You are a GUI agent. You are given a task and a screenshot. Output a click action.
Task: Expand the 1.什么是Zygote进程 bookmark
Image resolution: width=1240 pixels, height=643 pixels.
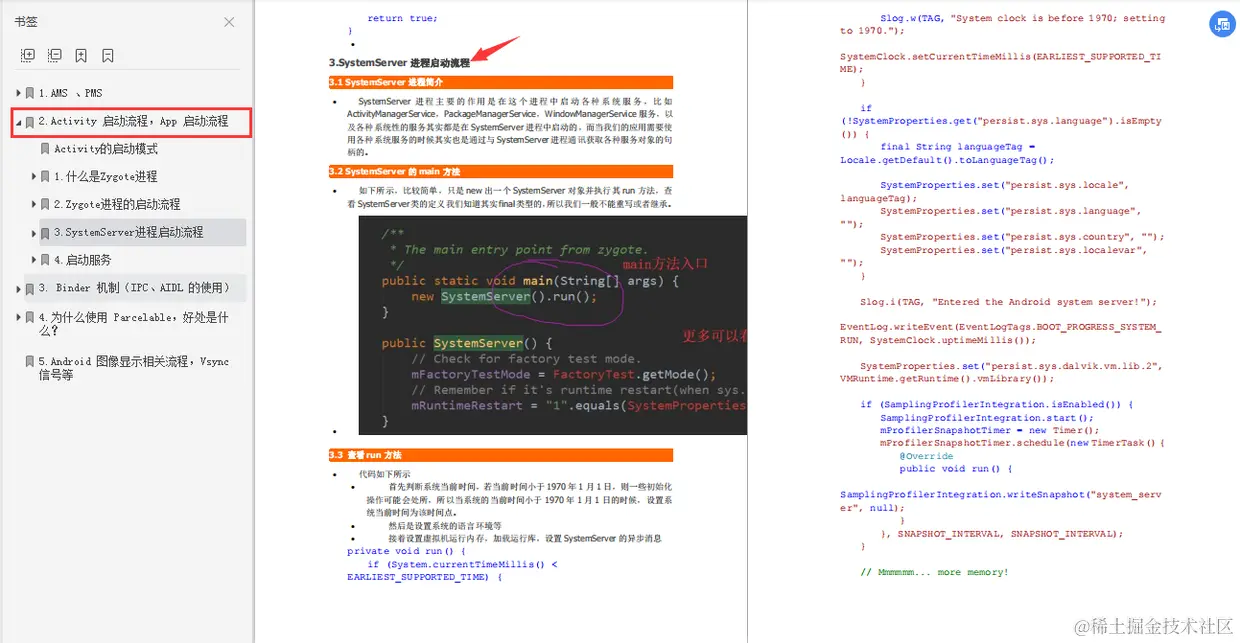coord(34,177)
